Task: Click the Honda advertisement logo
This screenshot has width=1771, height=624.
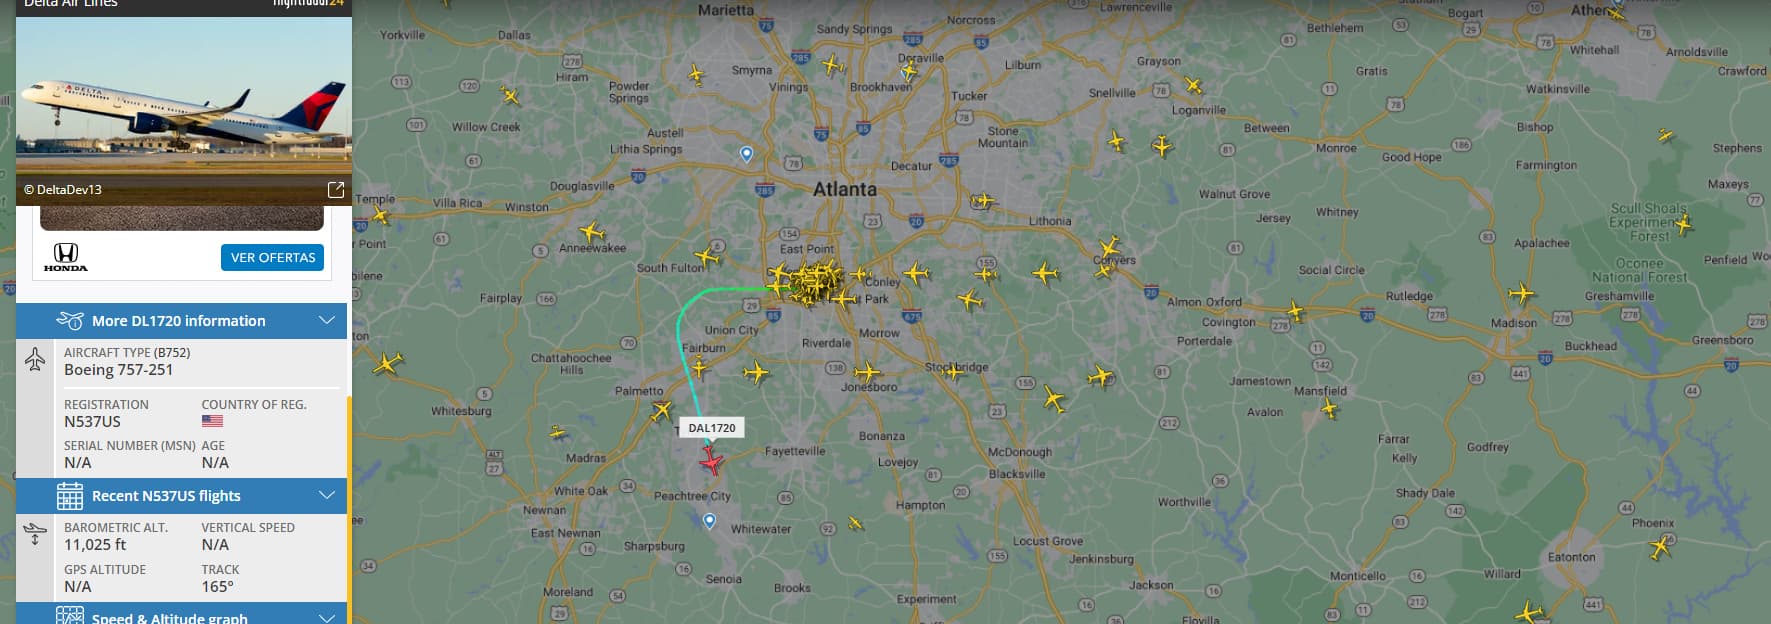Action: click(66, 257)
